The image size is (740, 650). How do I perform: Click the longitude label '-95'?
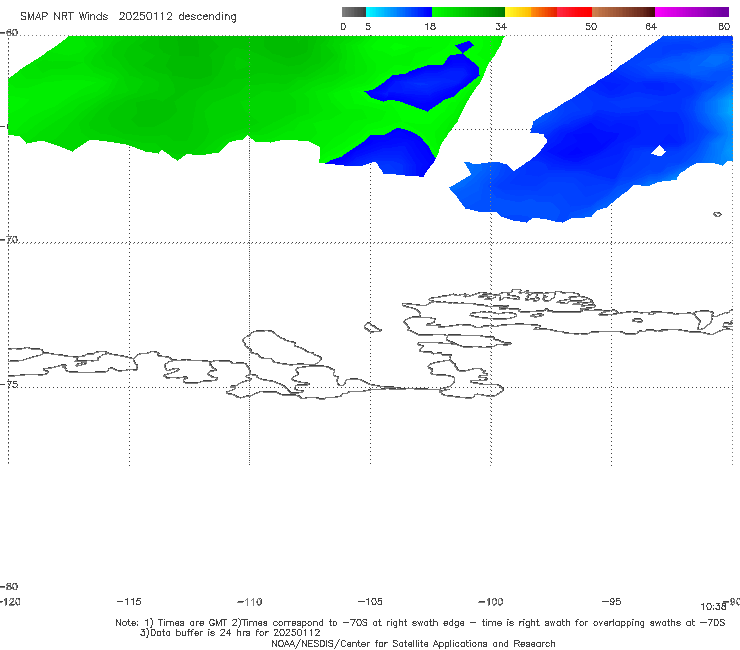[611, 601]
